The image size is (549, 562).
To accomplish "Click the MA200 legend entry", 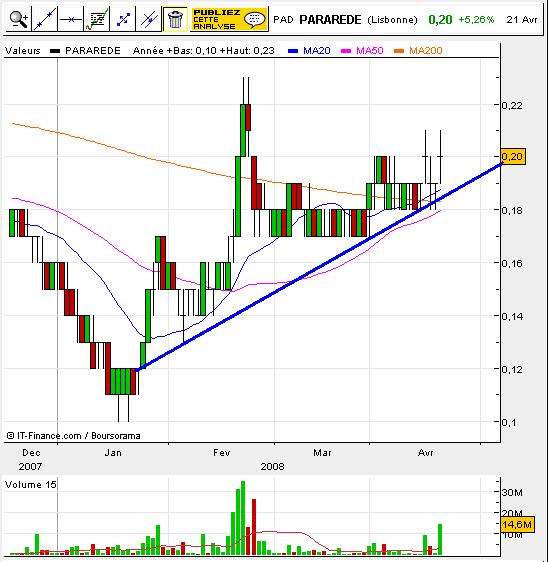I will [x=418, y=51].
